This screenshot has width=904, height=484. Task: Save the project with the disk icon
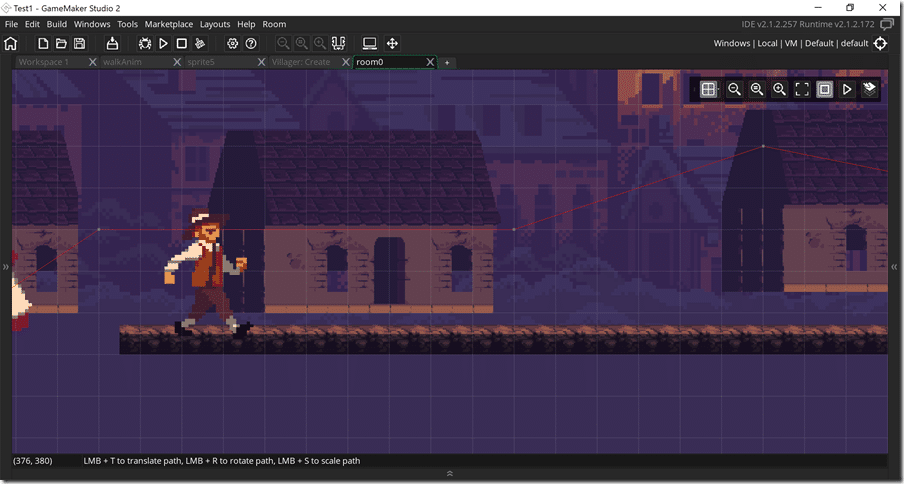pyautogui.click(x=80, y=43)
